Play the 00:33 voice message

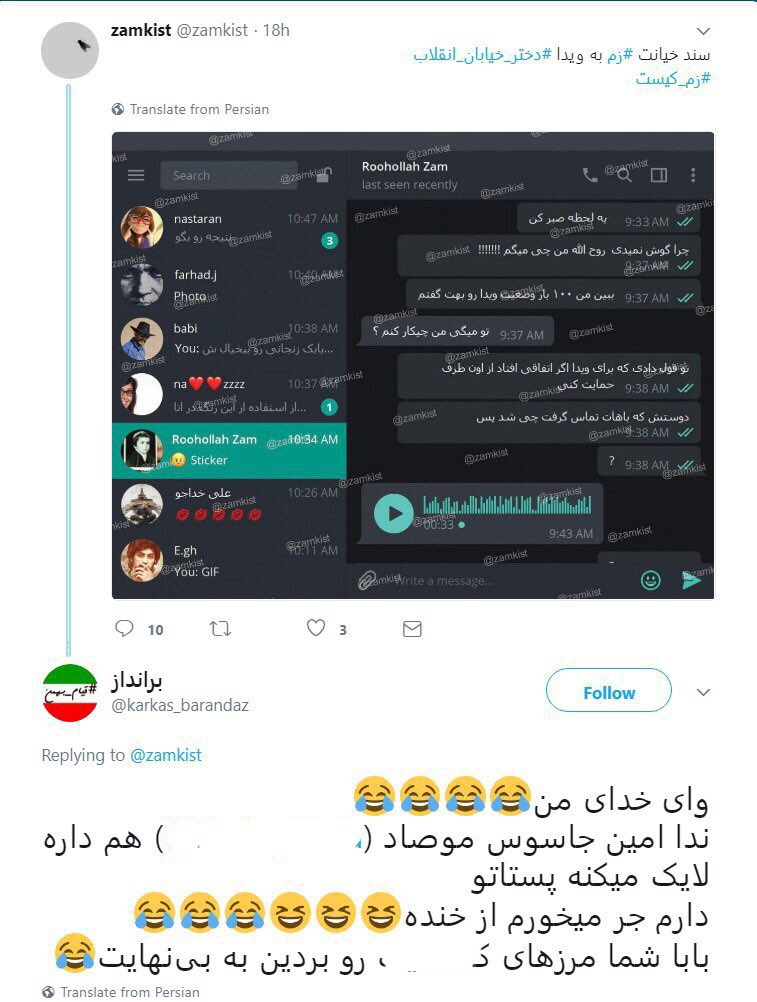coord(393,513)
